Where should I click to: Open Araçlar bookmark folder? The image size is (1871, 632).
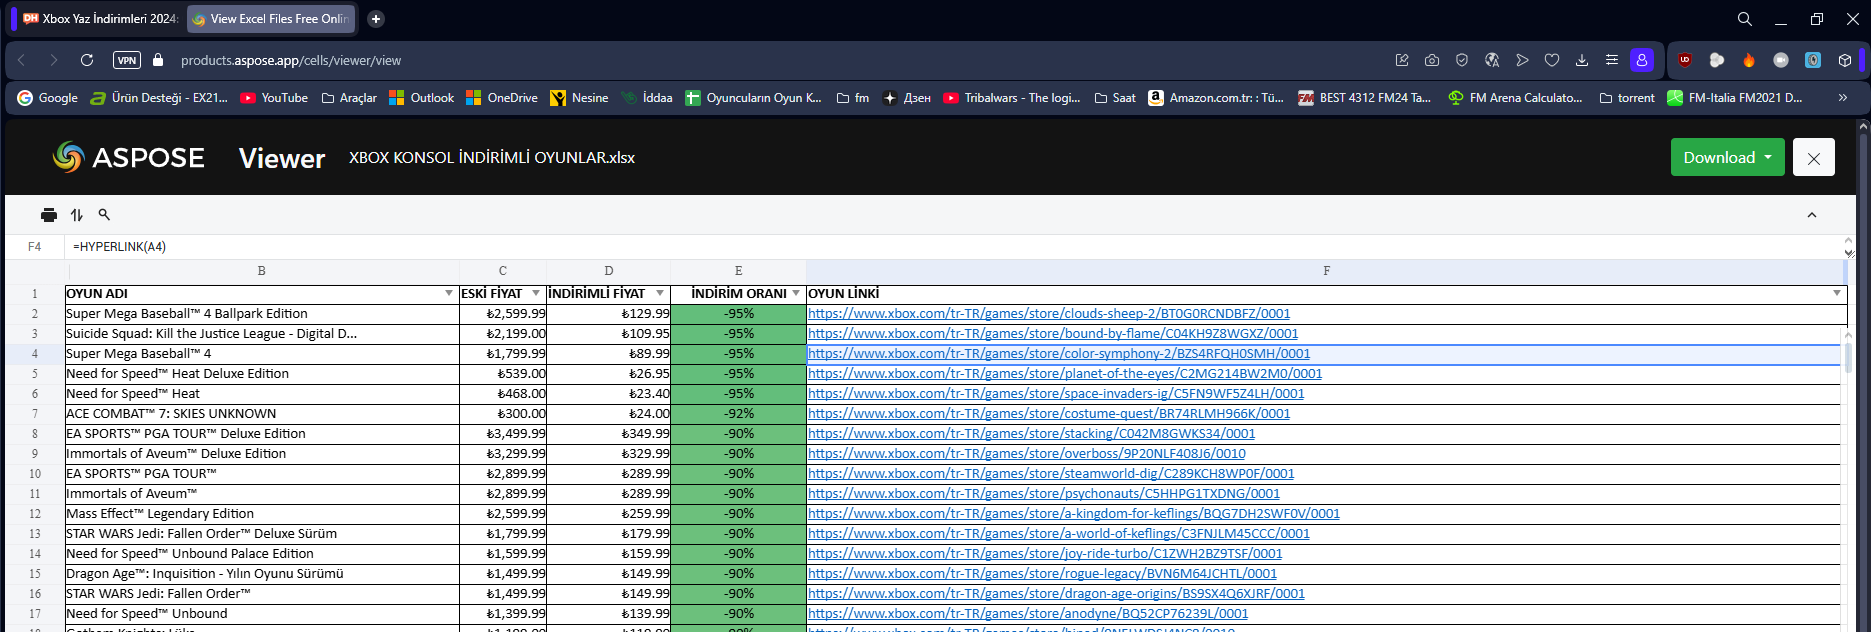click(349, 98)
